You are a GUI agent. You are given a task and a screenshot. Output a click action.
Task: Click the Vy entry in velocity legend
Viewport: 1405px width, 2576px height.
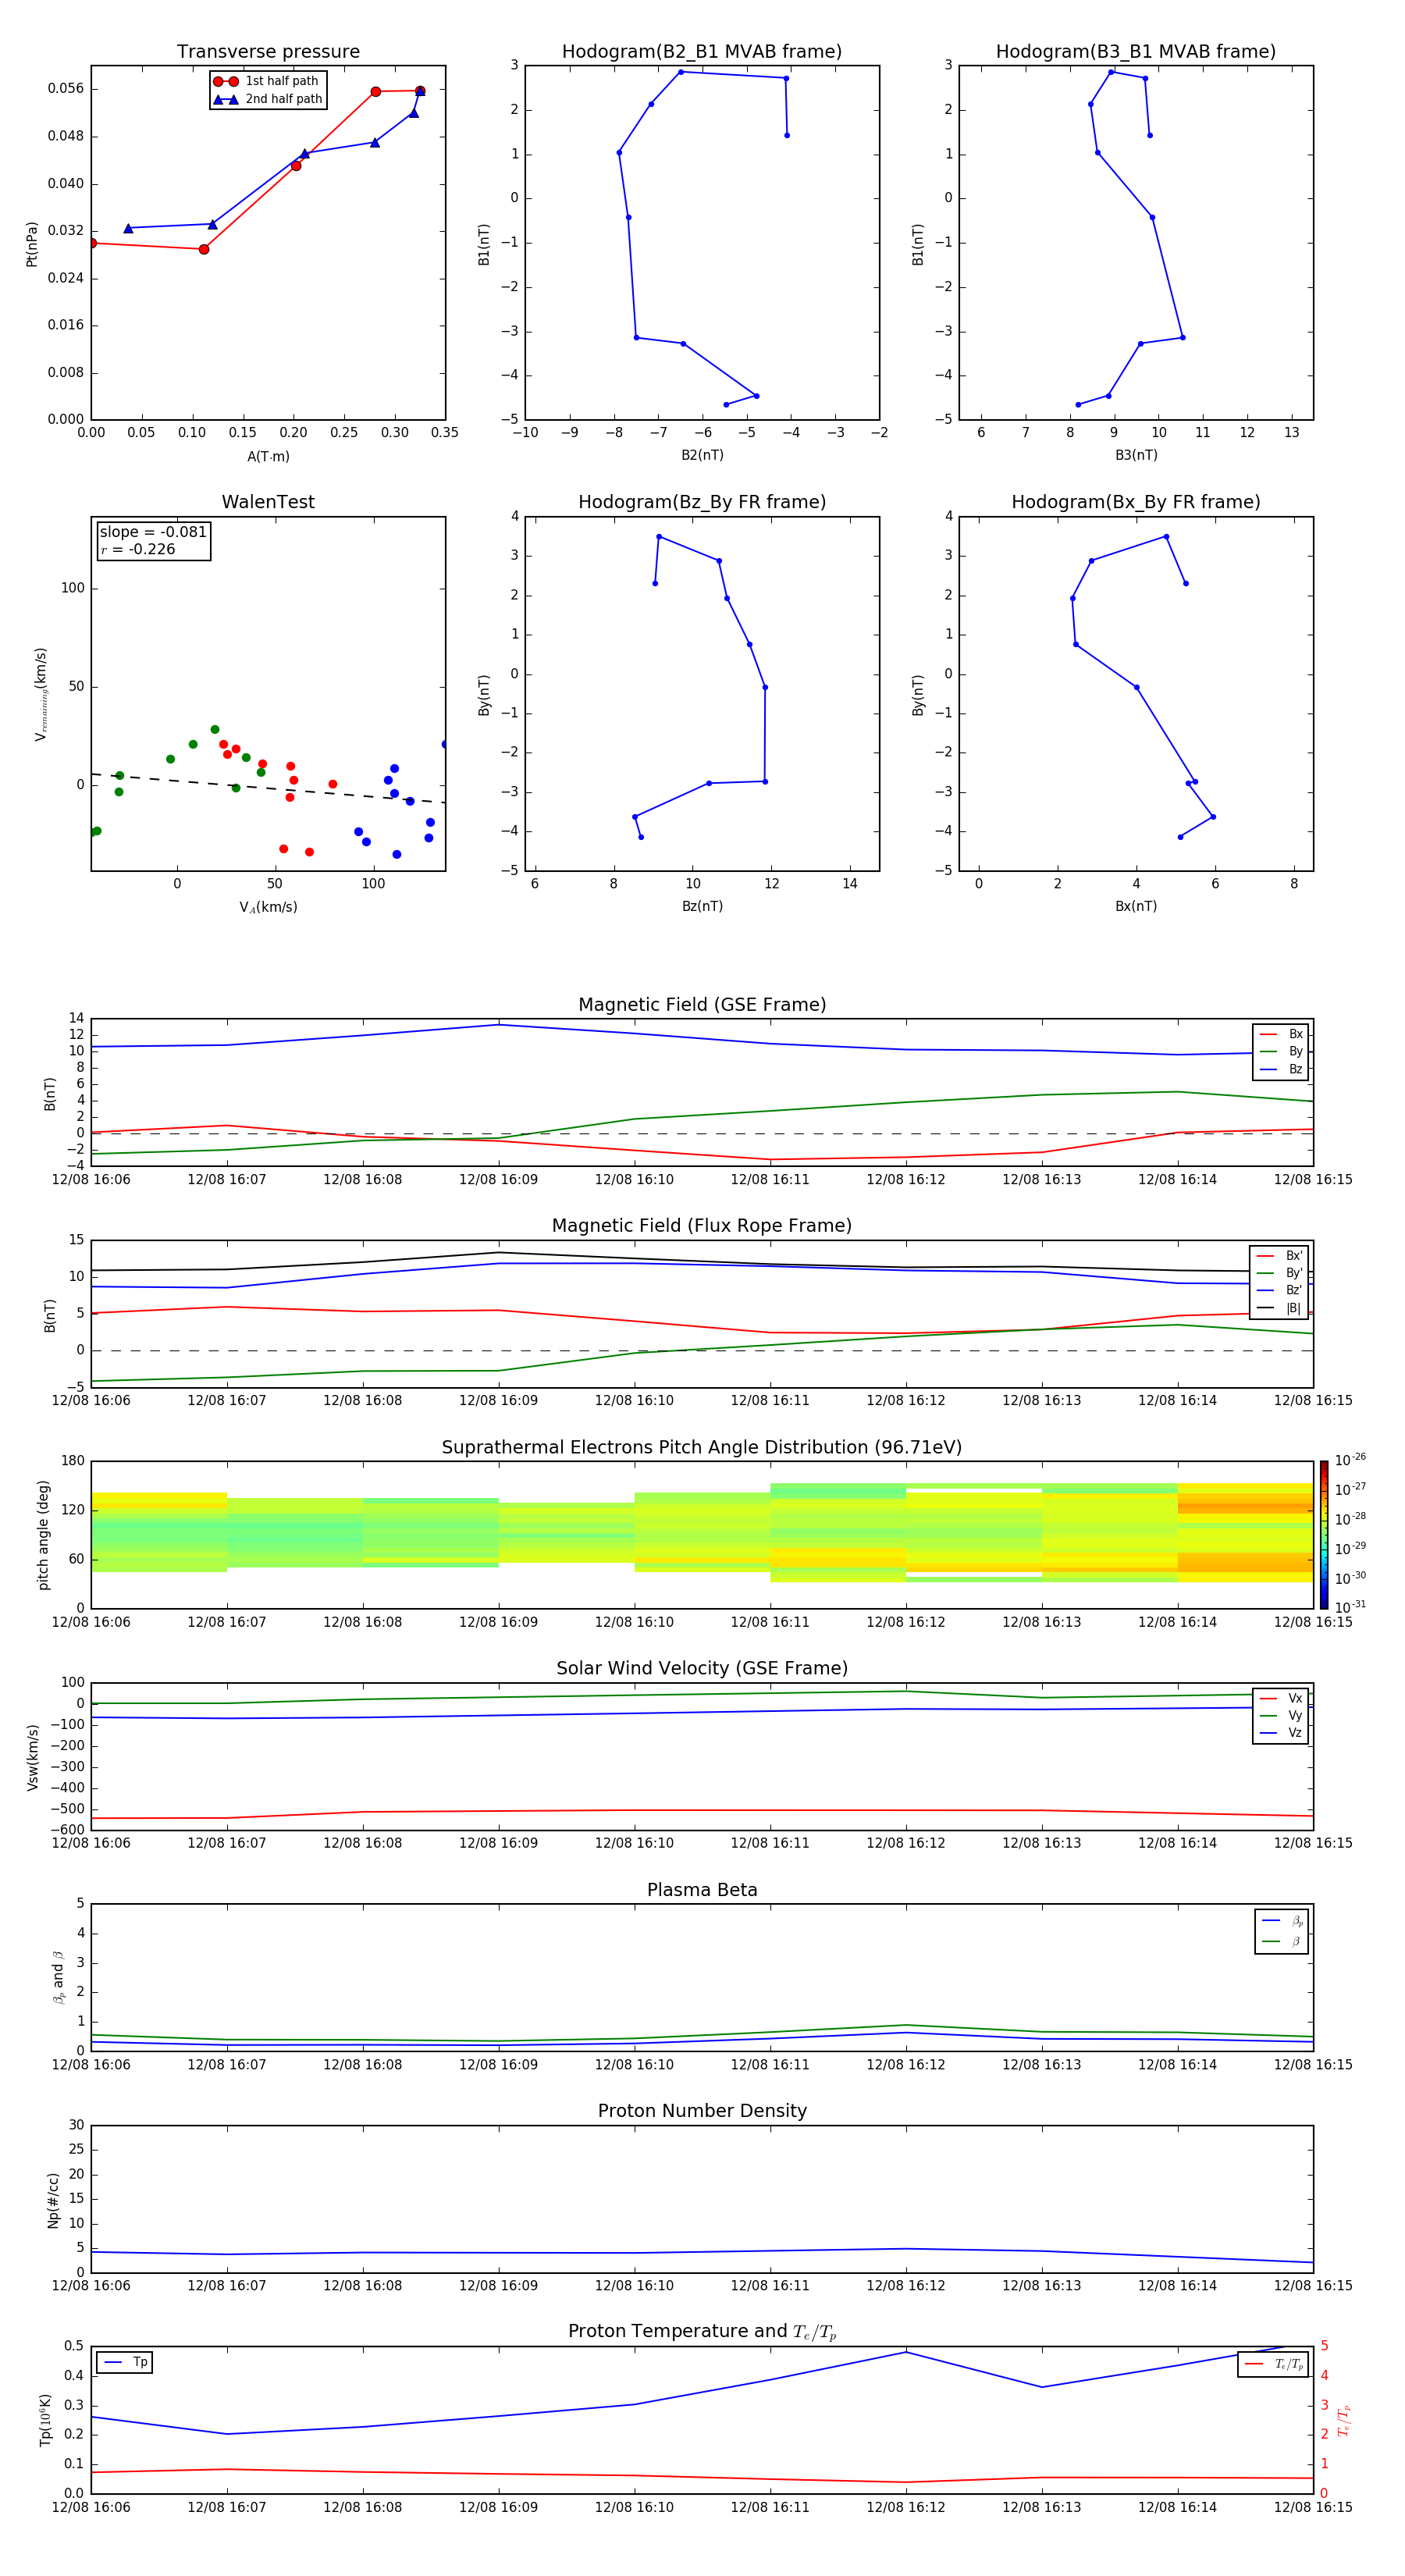[1281, 1716]
